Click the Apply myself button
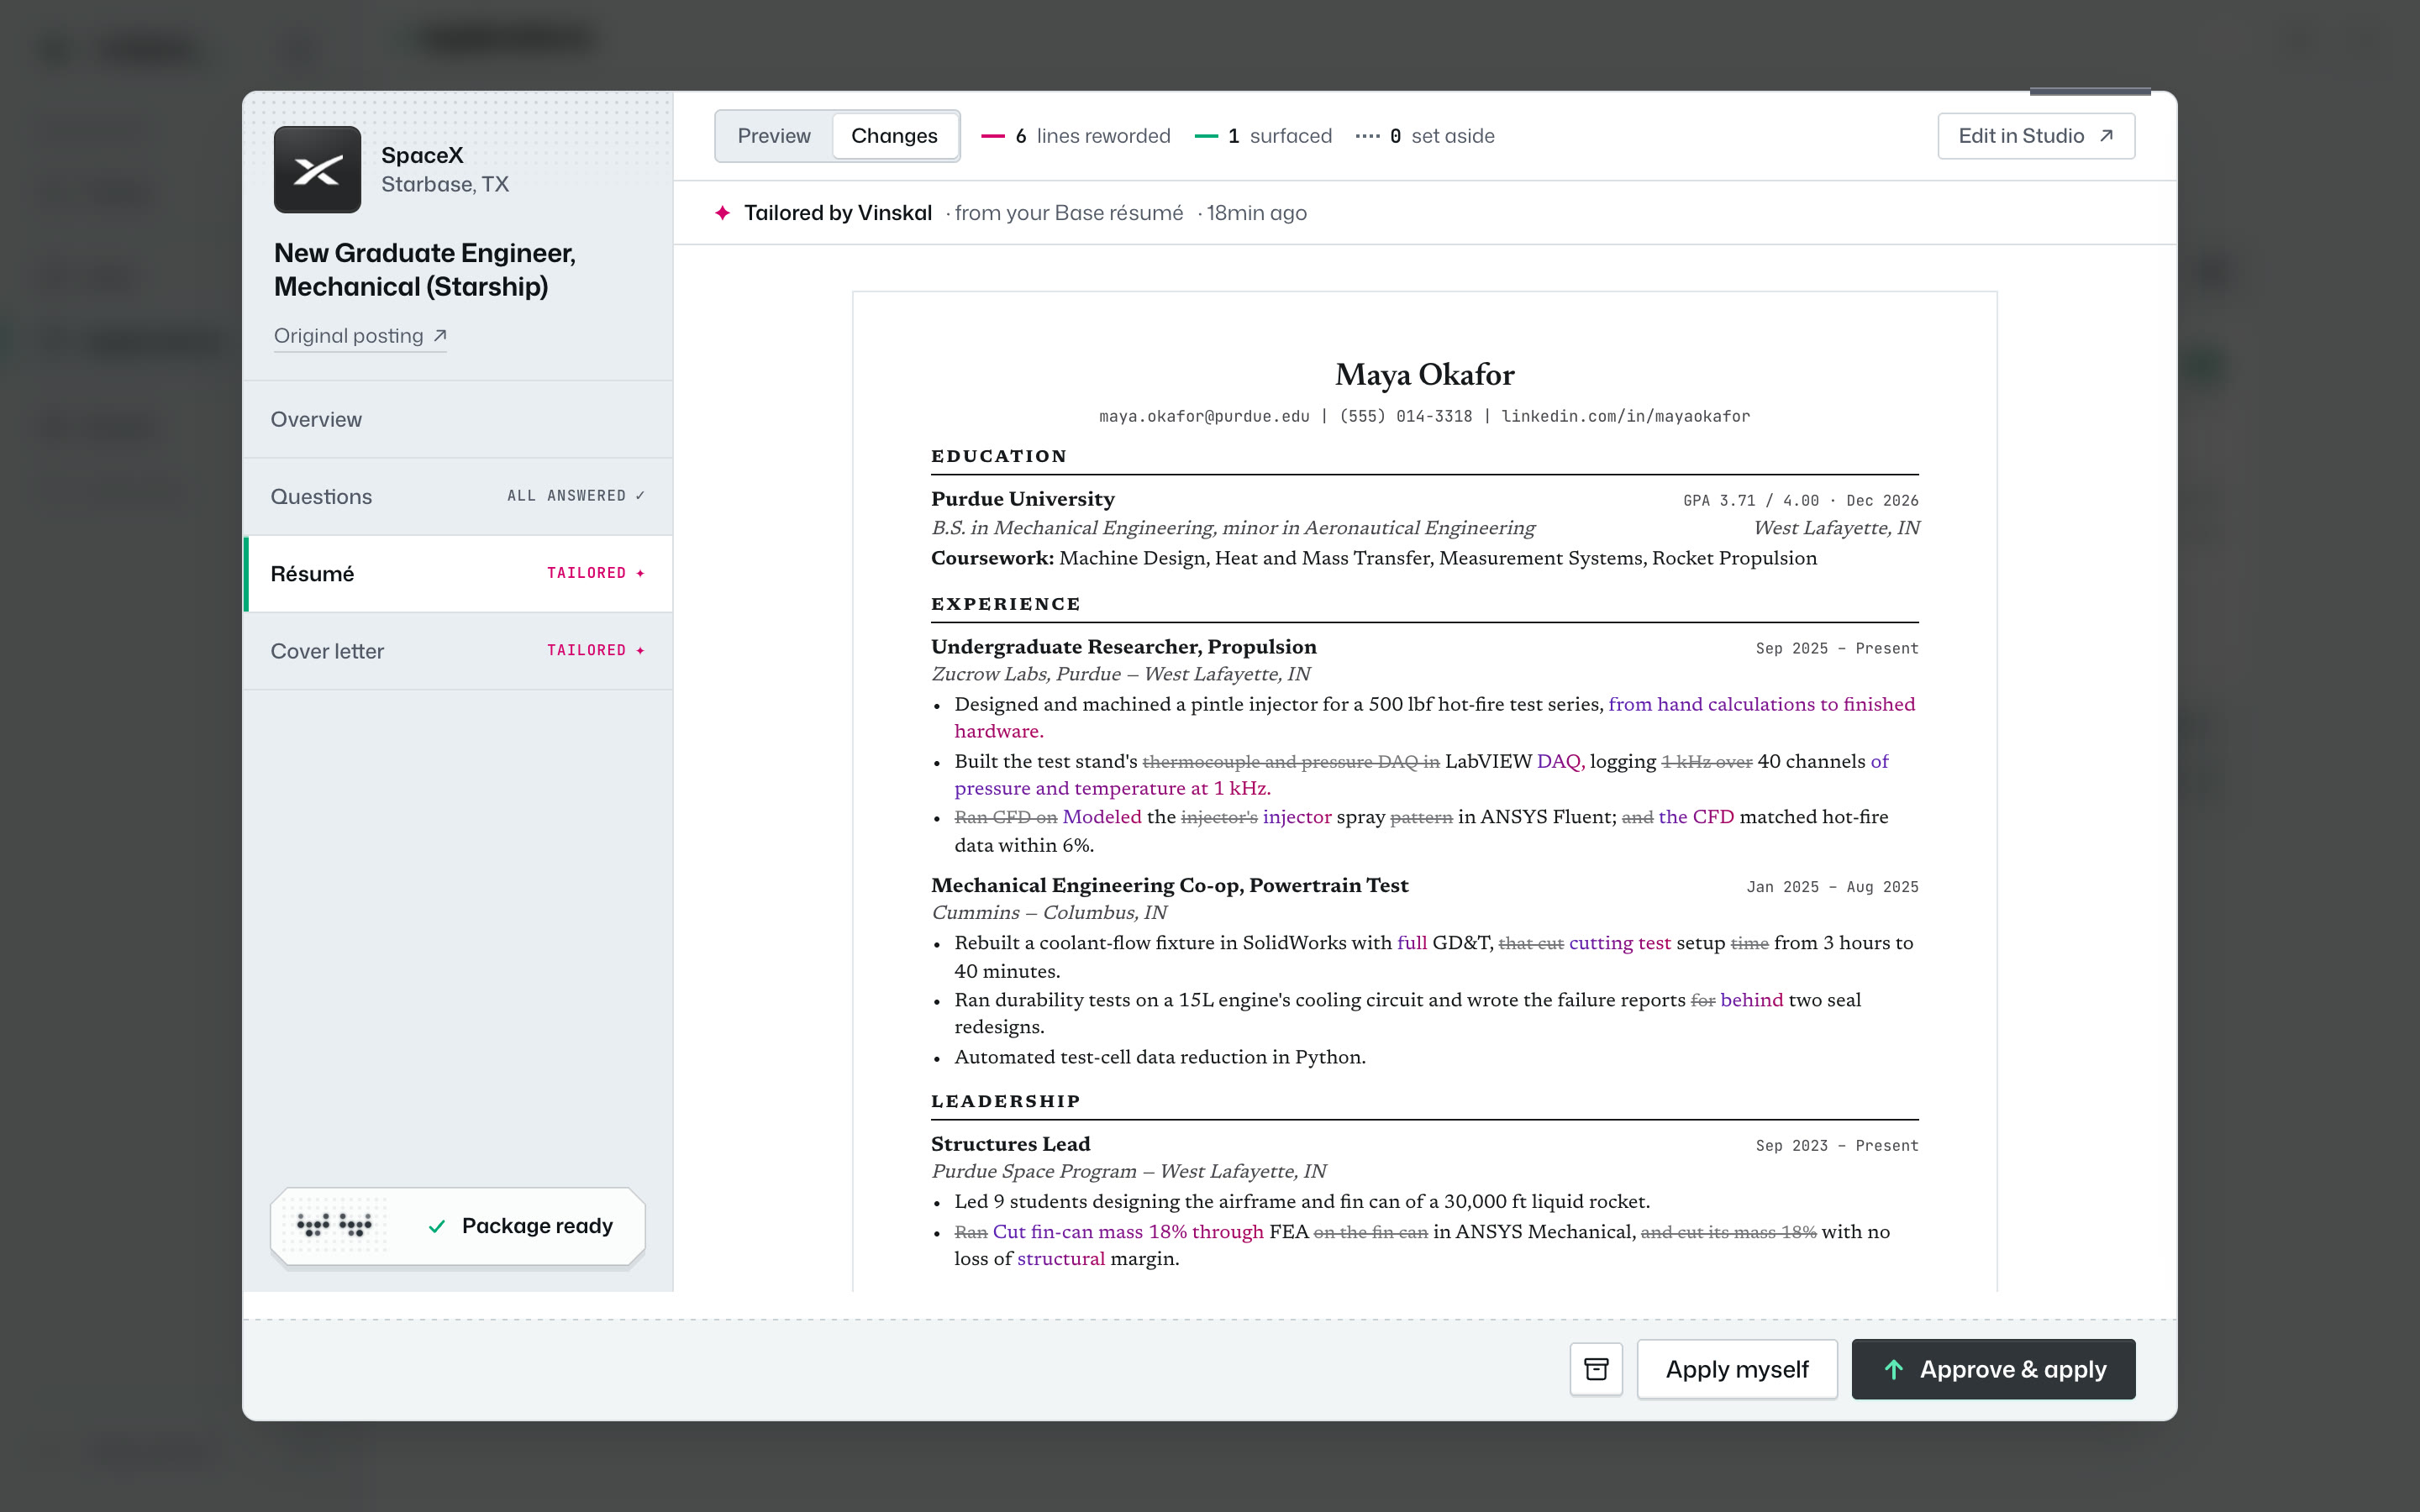 pos(1737,1369)
